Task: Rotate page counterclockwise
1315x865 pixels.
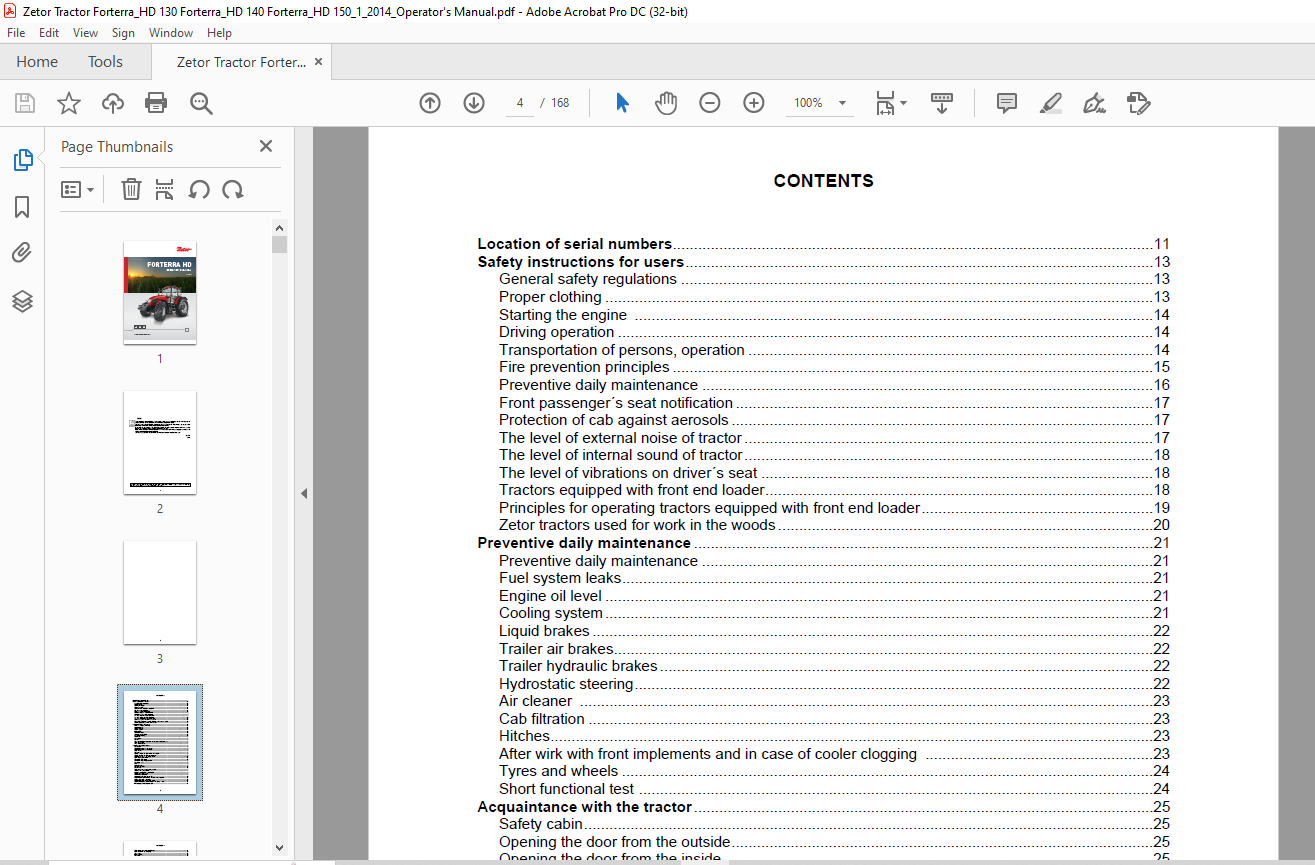Action: 199,189
